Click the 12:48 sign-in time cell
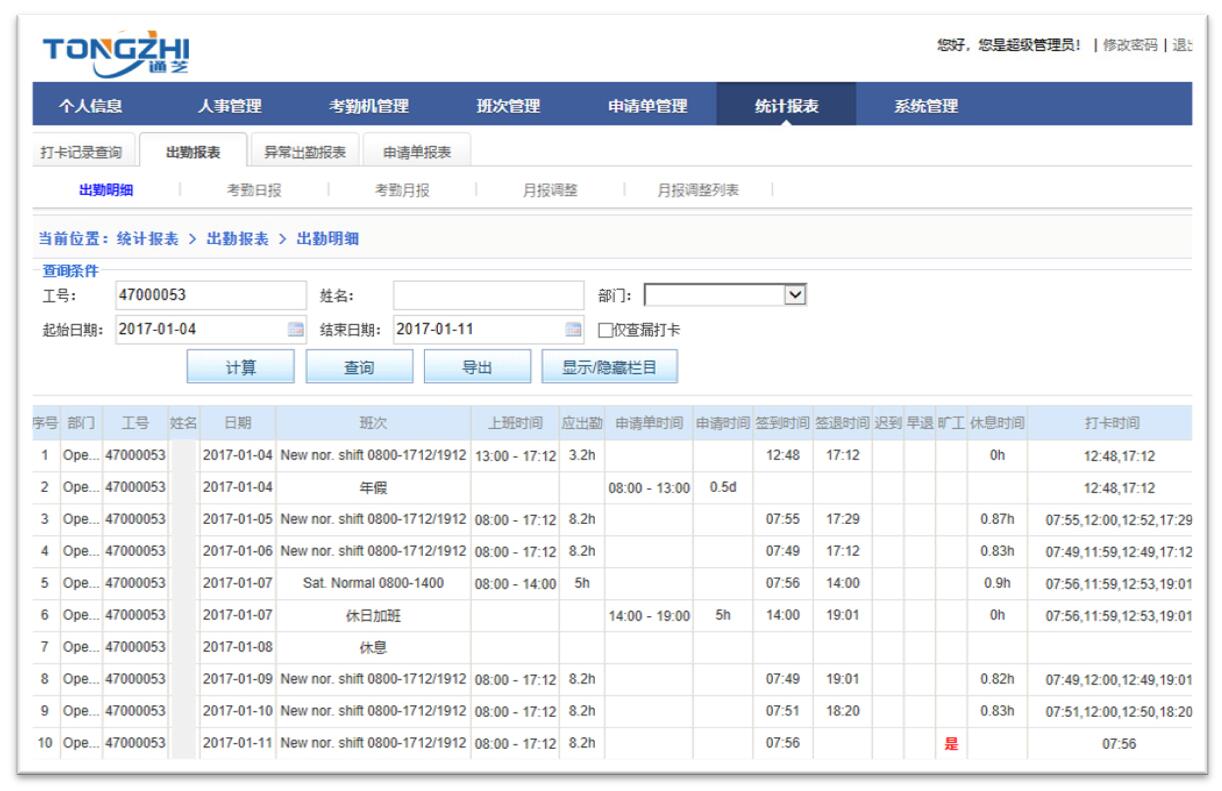The height and width of the screenshot is (791, 1222). [x=783, y=456]
